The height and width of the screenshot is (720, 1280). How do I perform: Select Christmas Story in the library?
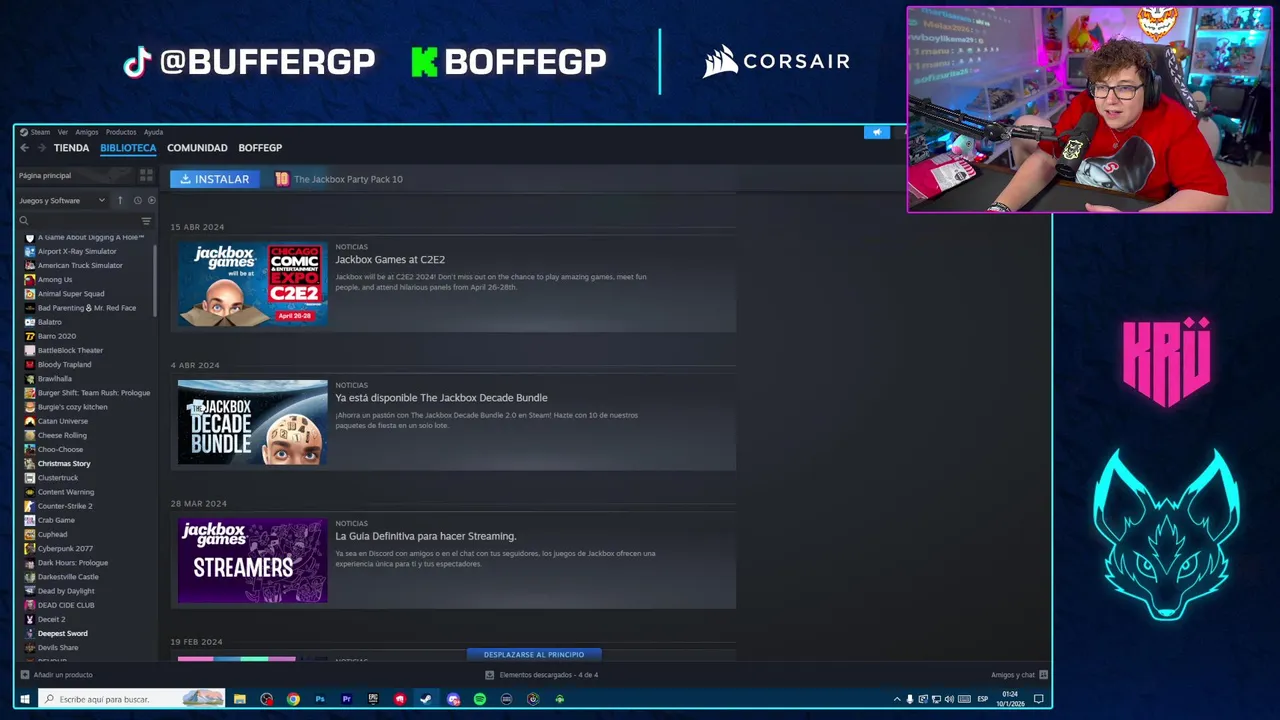point(64,463)
